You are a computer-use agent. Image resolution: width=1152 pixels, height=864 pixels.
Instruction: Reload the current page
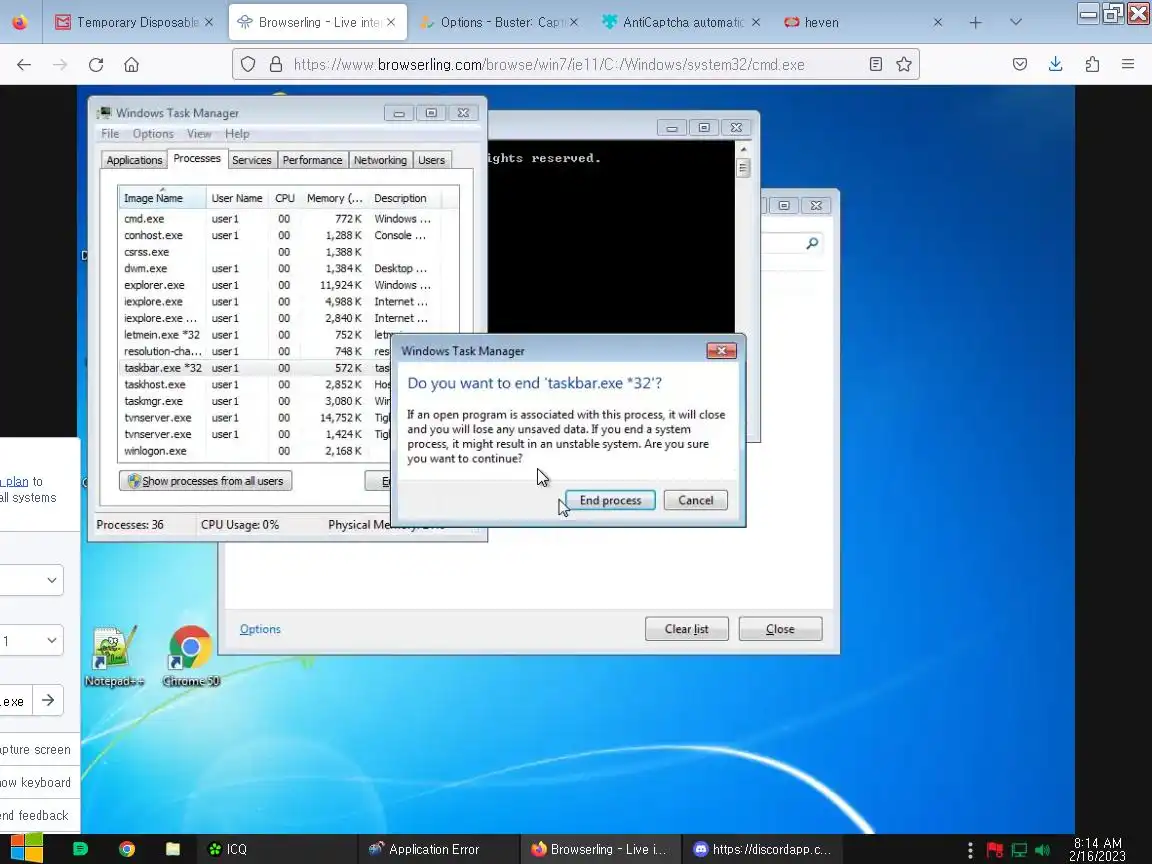pyautogui.click(x=96, y=65)
